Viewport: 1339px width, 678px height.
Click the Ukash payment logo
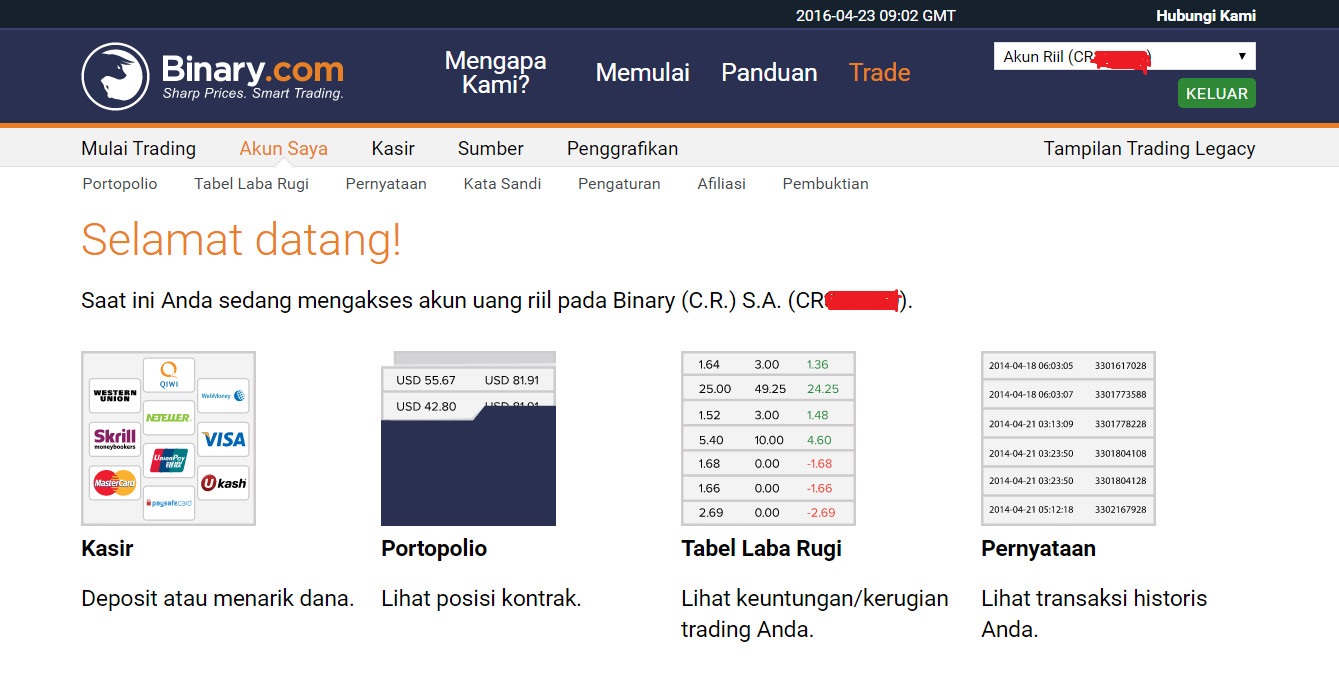(x=223, y=483)
